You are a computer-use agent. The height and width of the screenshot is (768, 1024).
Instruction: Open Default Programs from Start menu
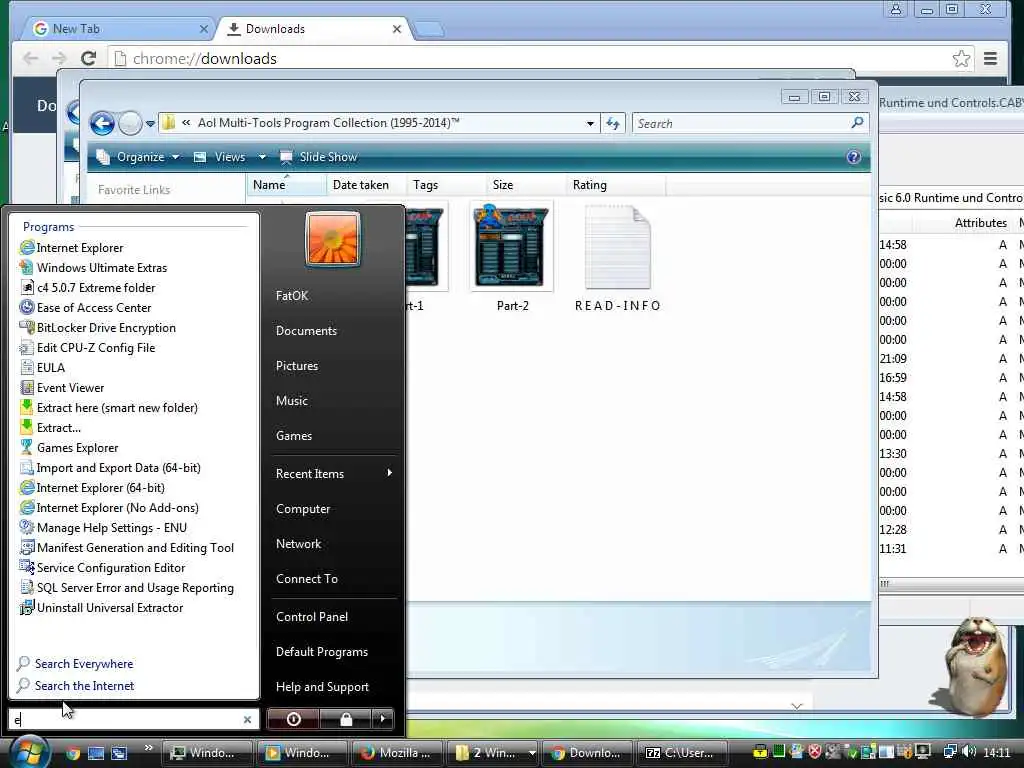(x=322, y=652)
